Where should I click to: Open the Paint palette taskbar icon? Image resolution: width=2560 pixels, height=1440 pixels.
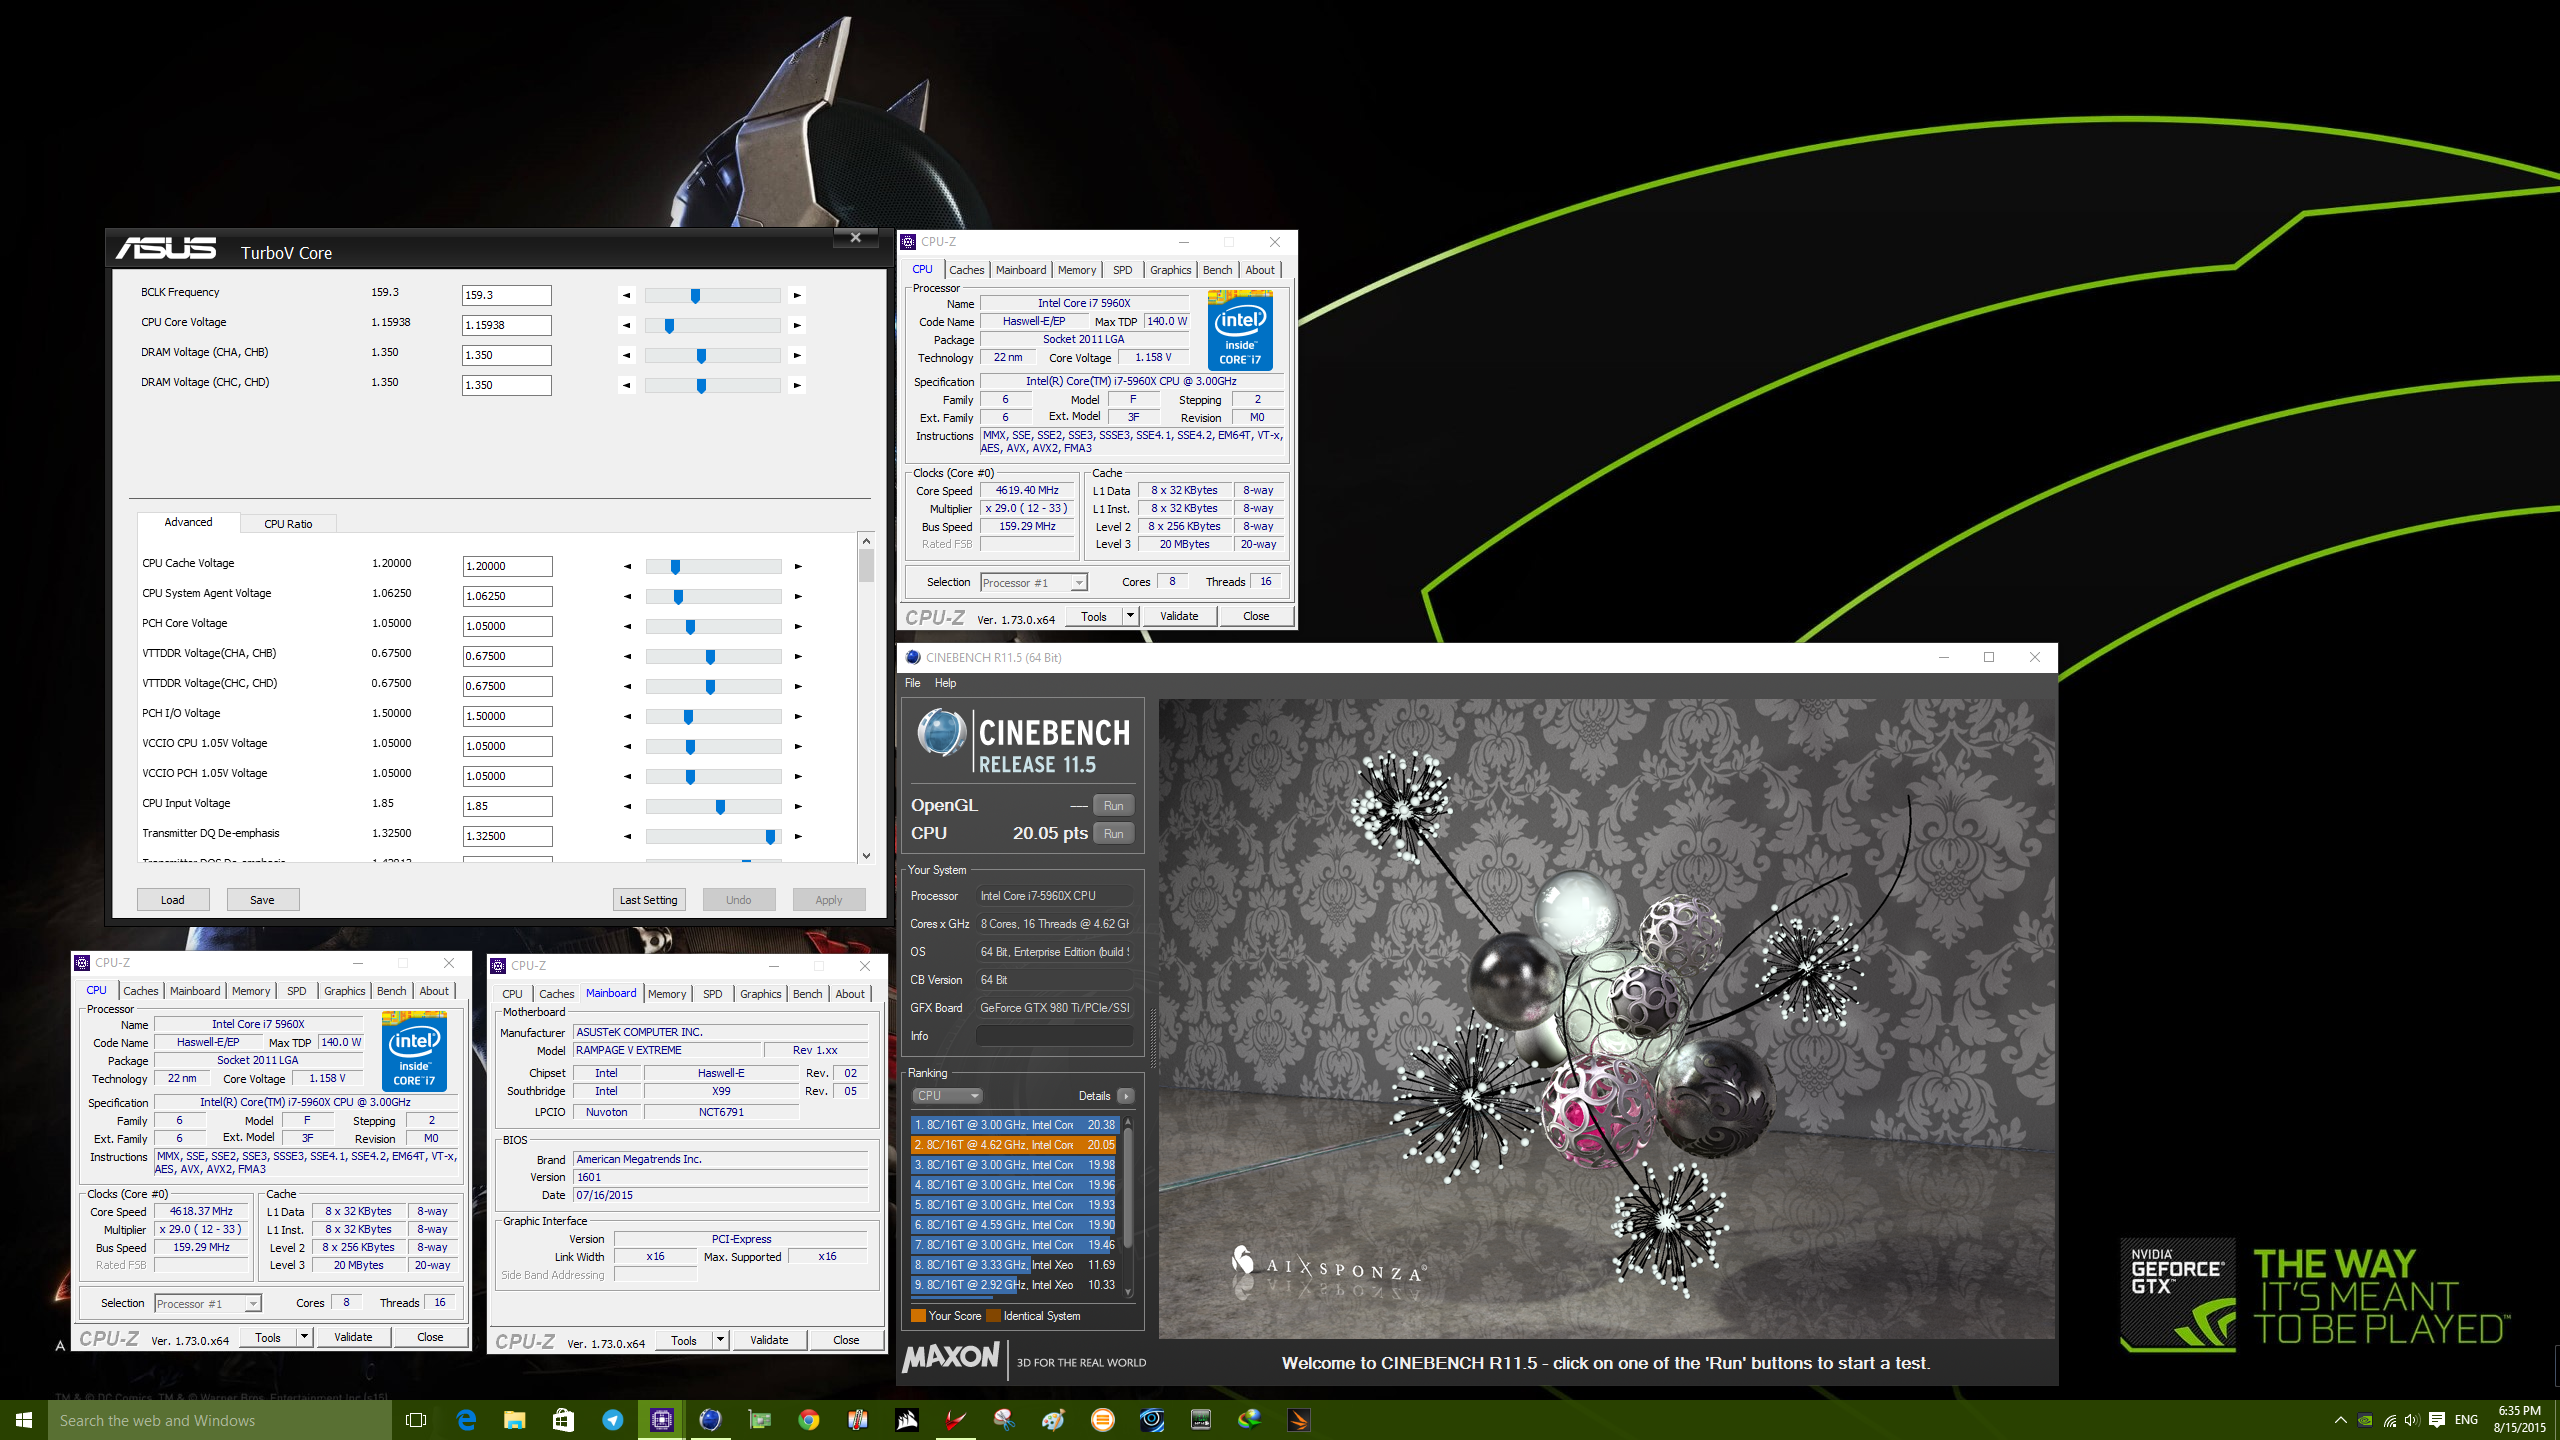[x=1053, y=1420]
